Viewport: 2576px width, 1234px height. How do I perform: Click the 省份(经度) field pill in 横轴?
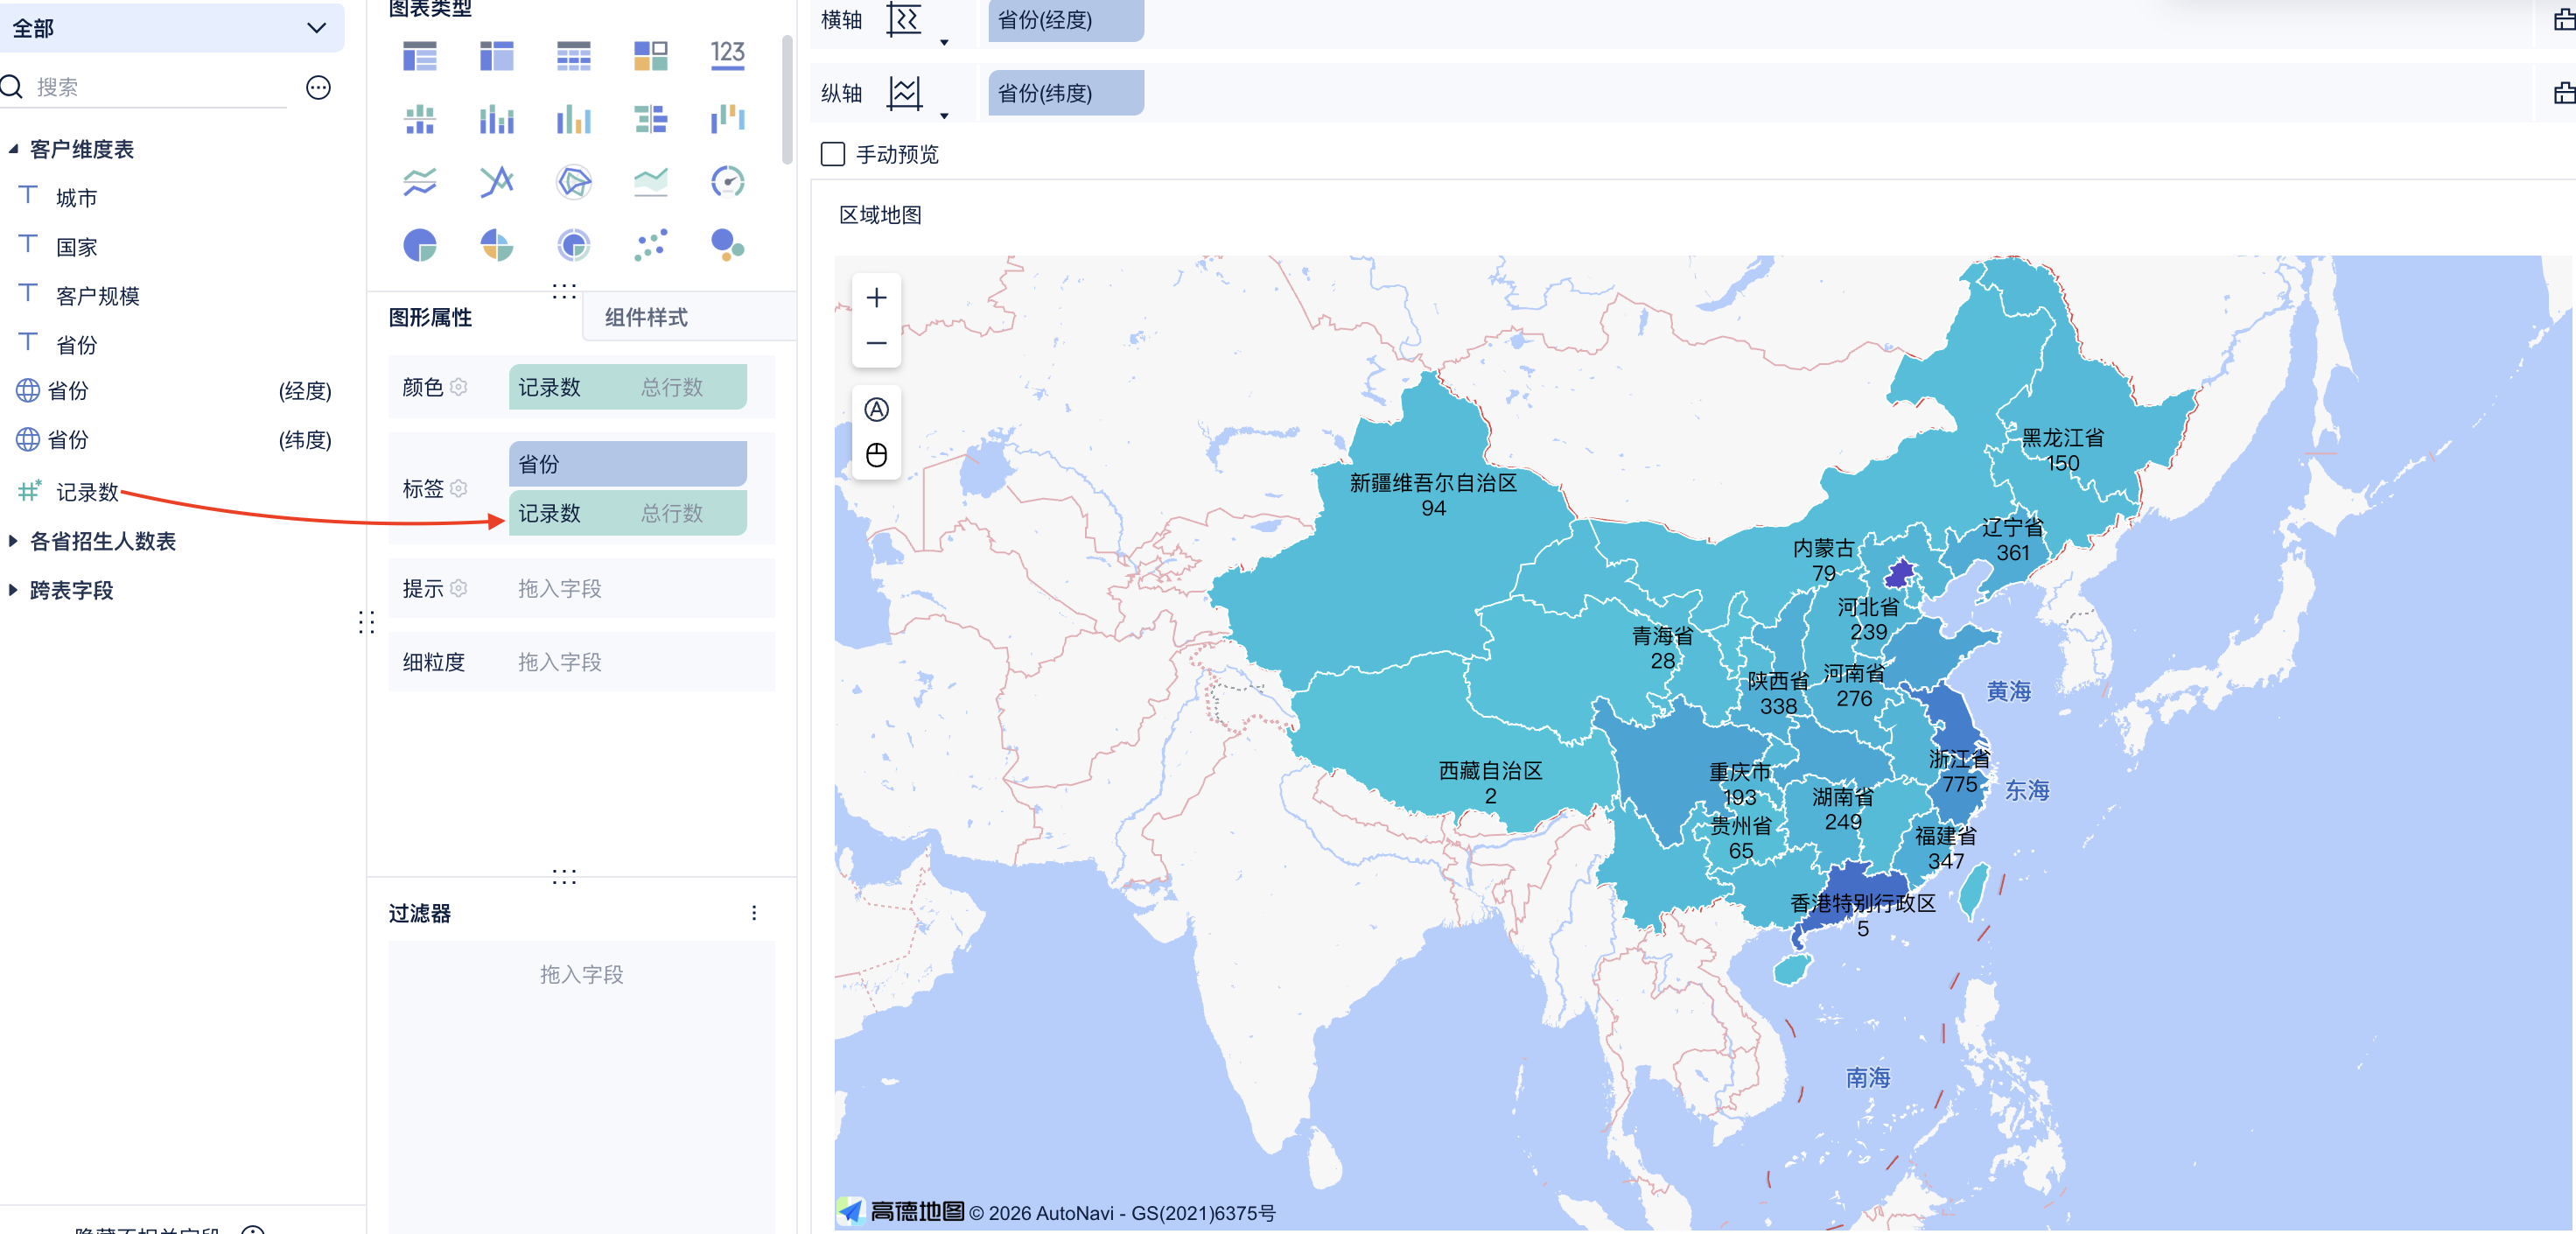click(x=1064, y=20)
